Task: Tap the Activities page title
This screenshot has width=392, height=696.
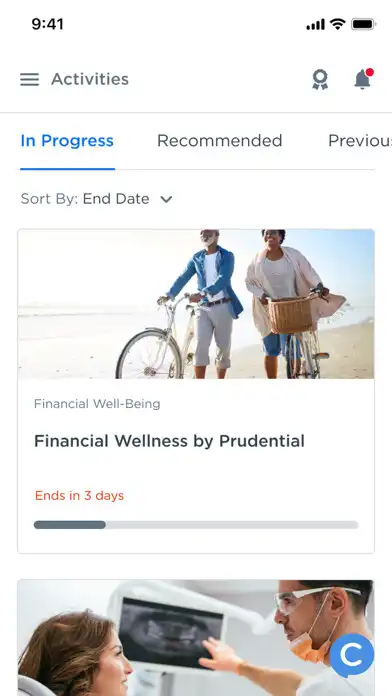Action: point(90,79)
